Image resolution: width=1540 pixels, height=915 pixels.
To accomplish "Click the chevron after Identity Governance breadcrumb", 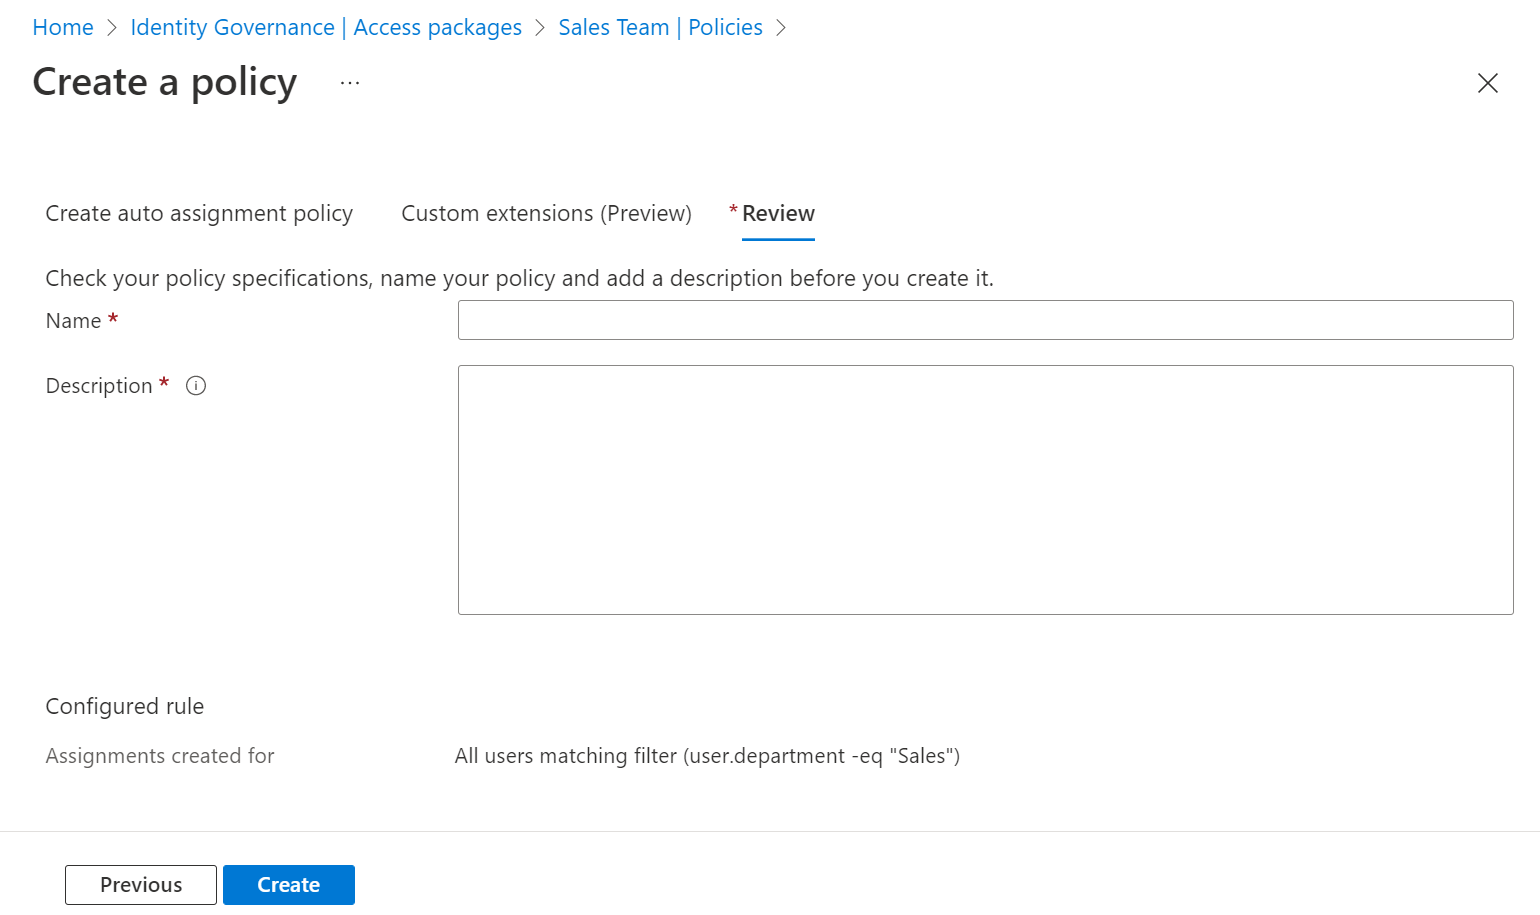I will tap(541, 27).
